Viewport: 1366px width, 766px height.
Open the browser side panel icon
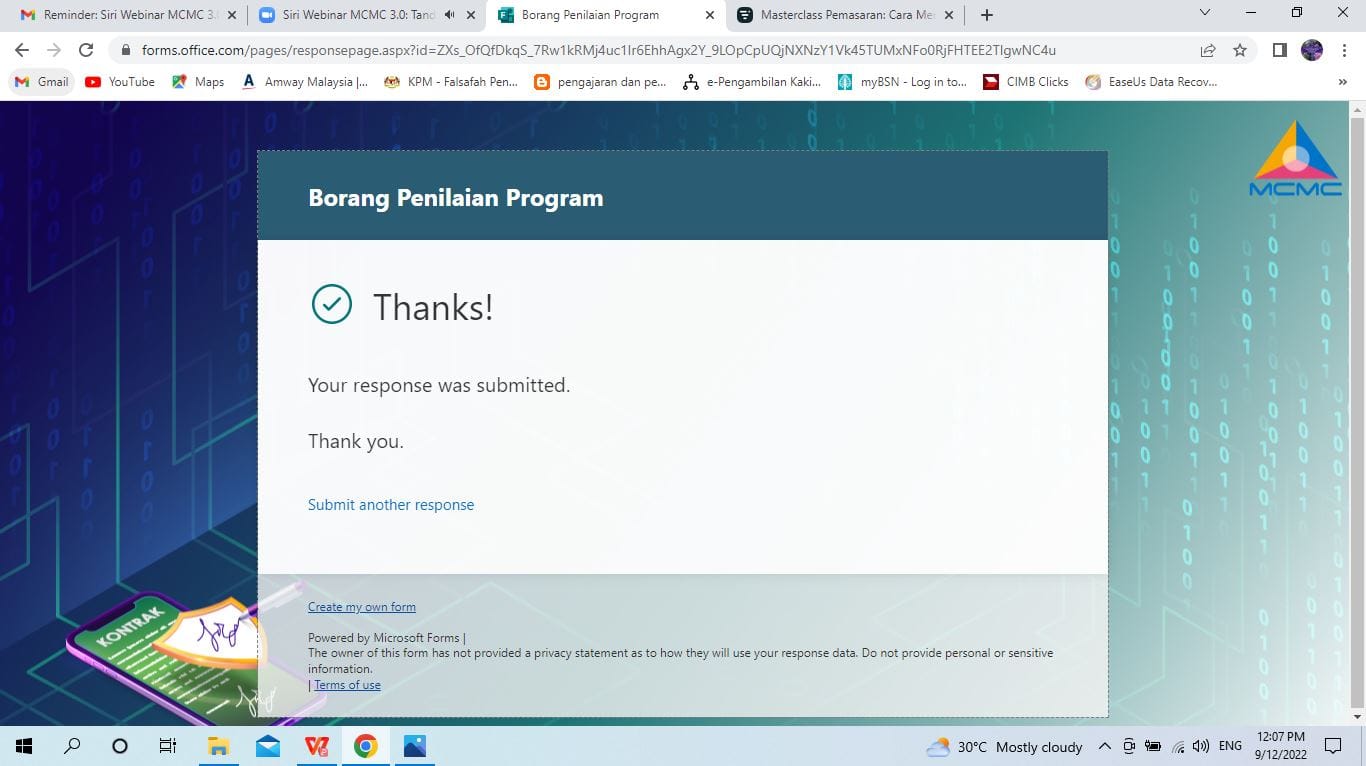[1279, 50]
